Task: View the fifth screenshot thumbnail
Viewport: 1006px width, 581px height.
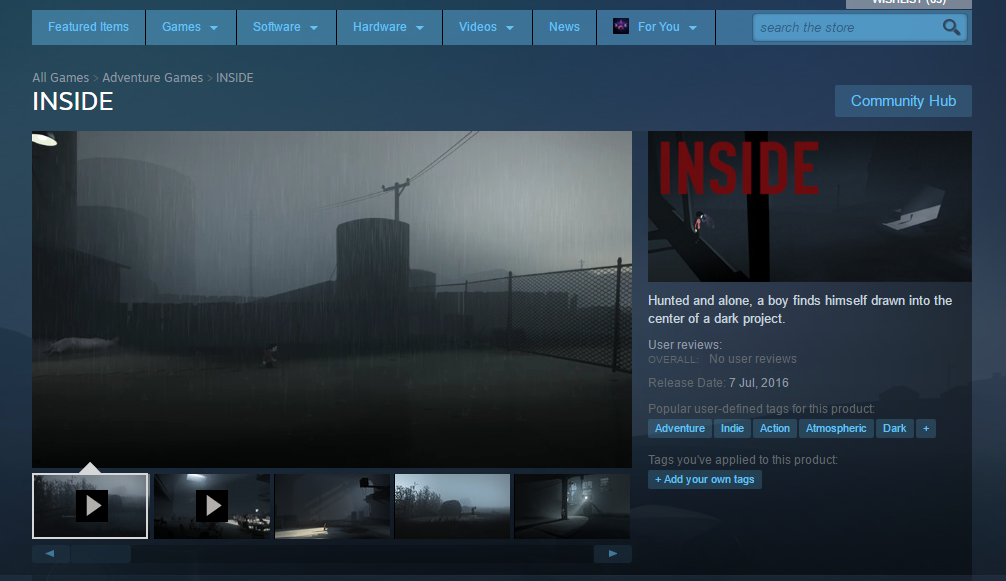Action: pos(572,506)
